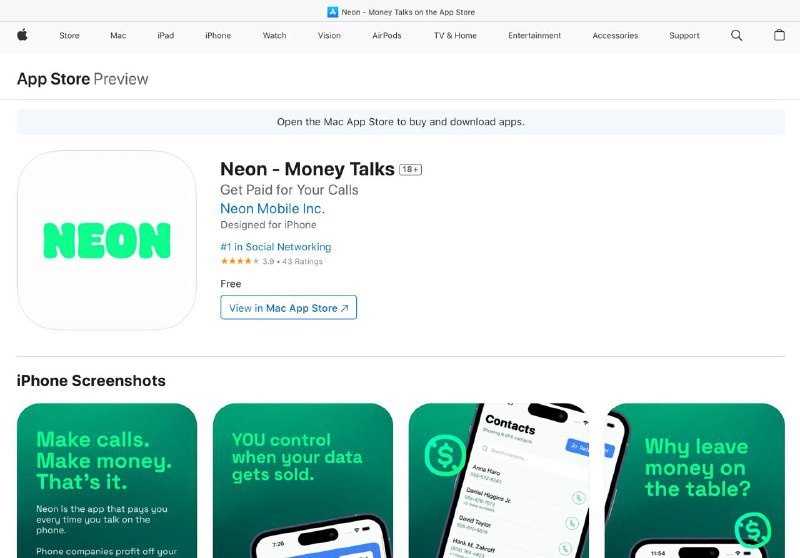The image size is (800, 558).
Task: Open the Support menu item
Action: (684, 35)
